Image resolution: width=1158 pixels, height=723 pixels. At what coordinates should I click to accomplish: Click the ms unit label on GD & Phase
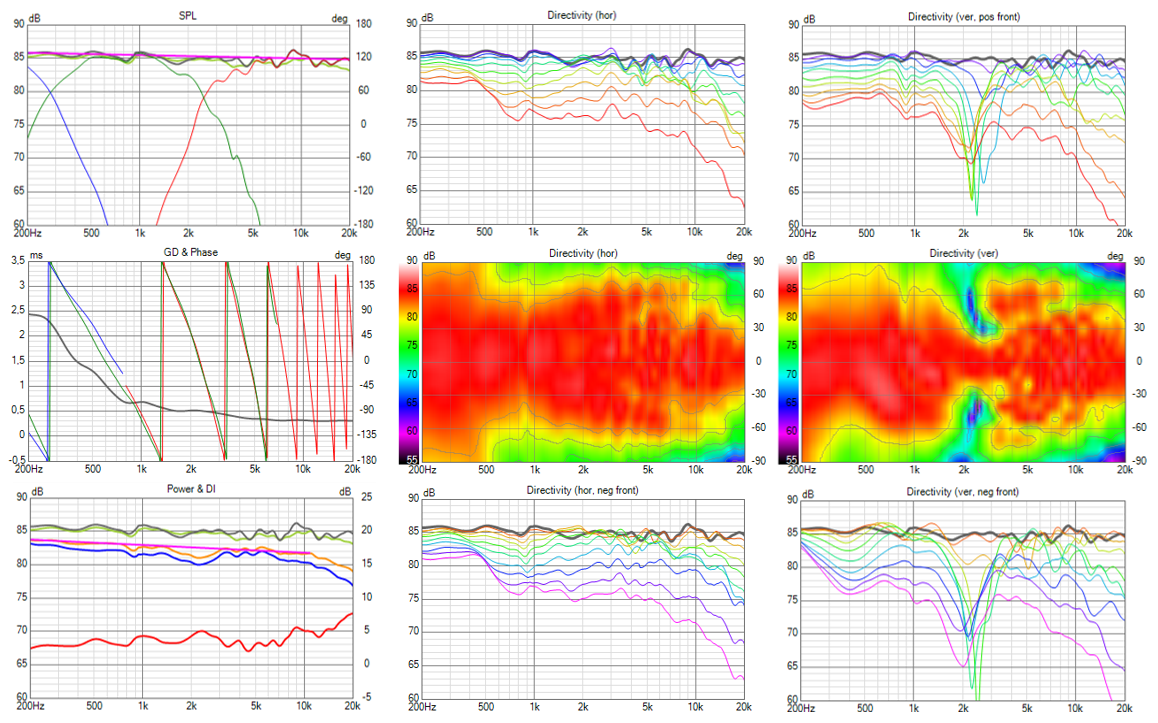click(x=36, y=254)
